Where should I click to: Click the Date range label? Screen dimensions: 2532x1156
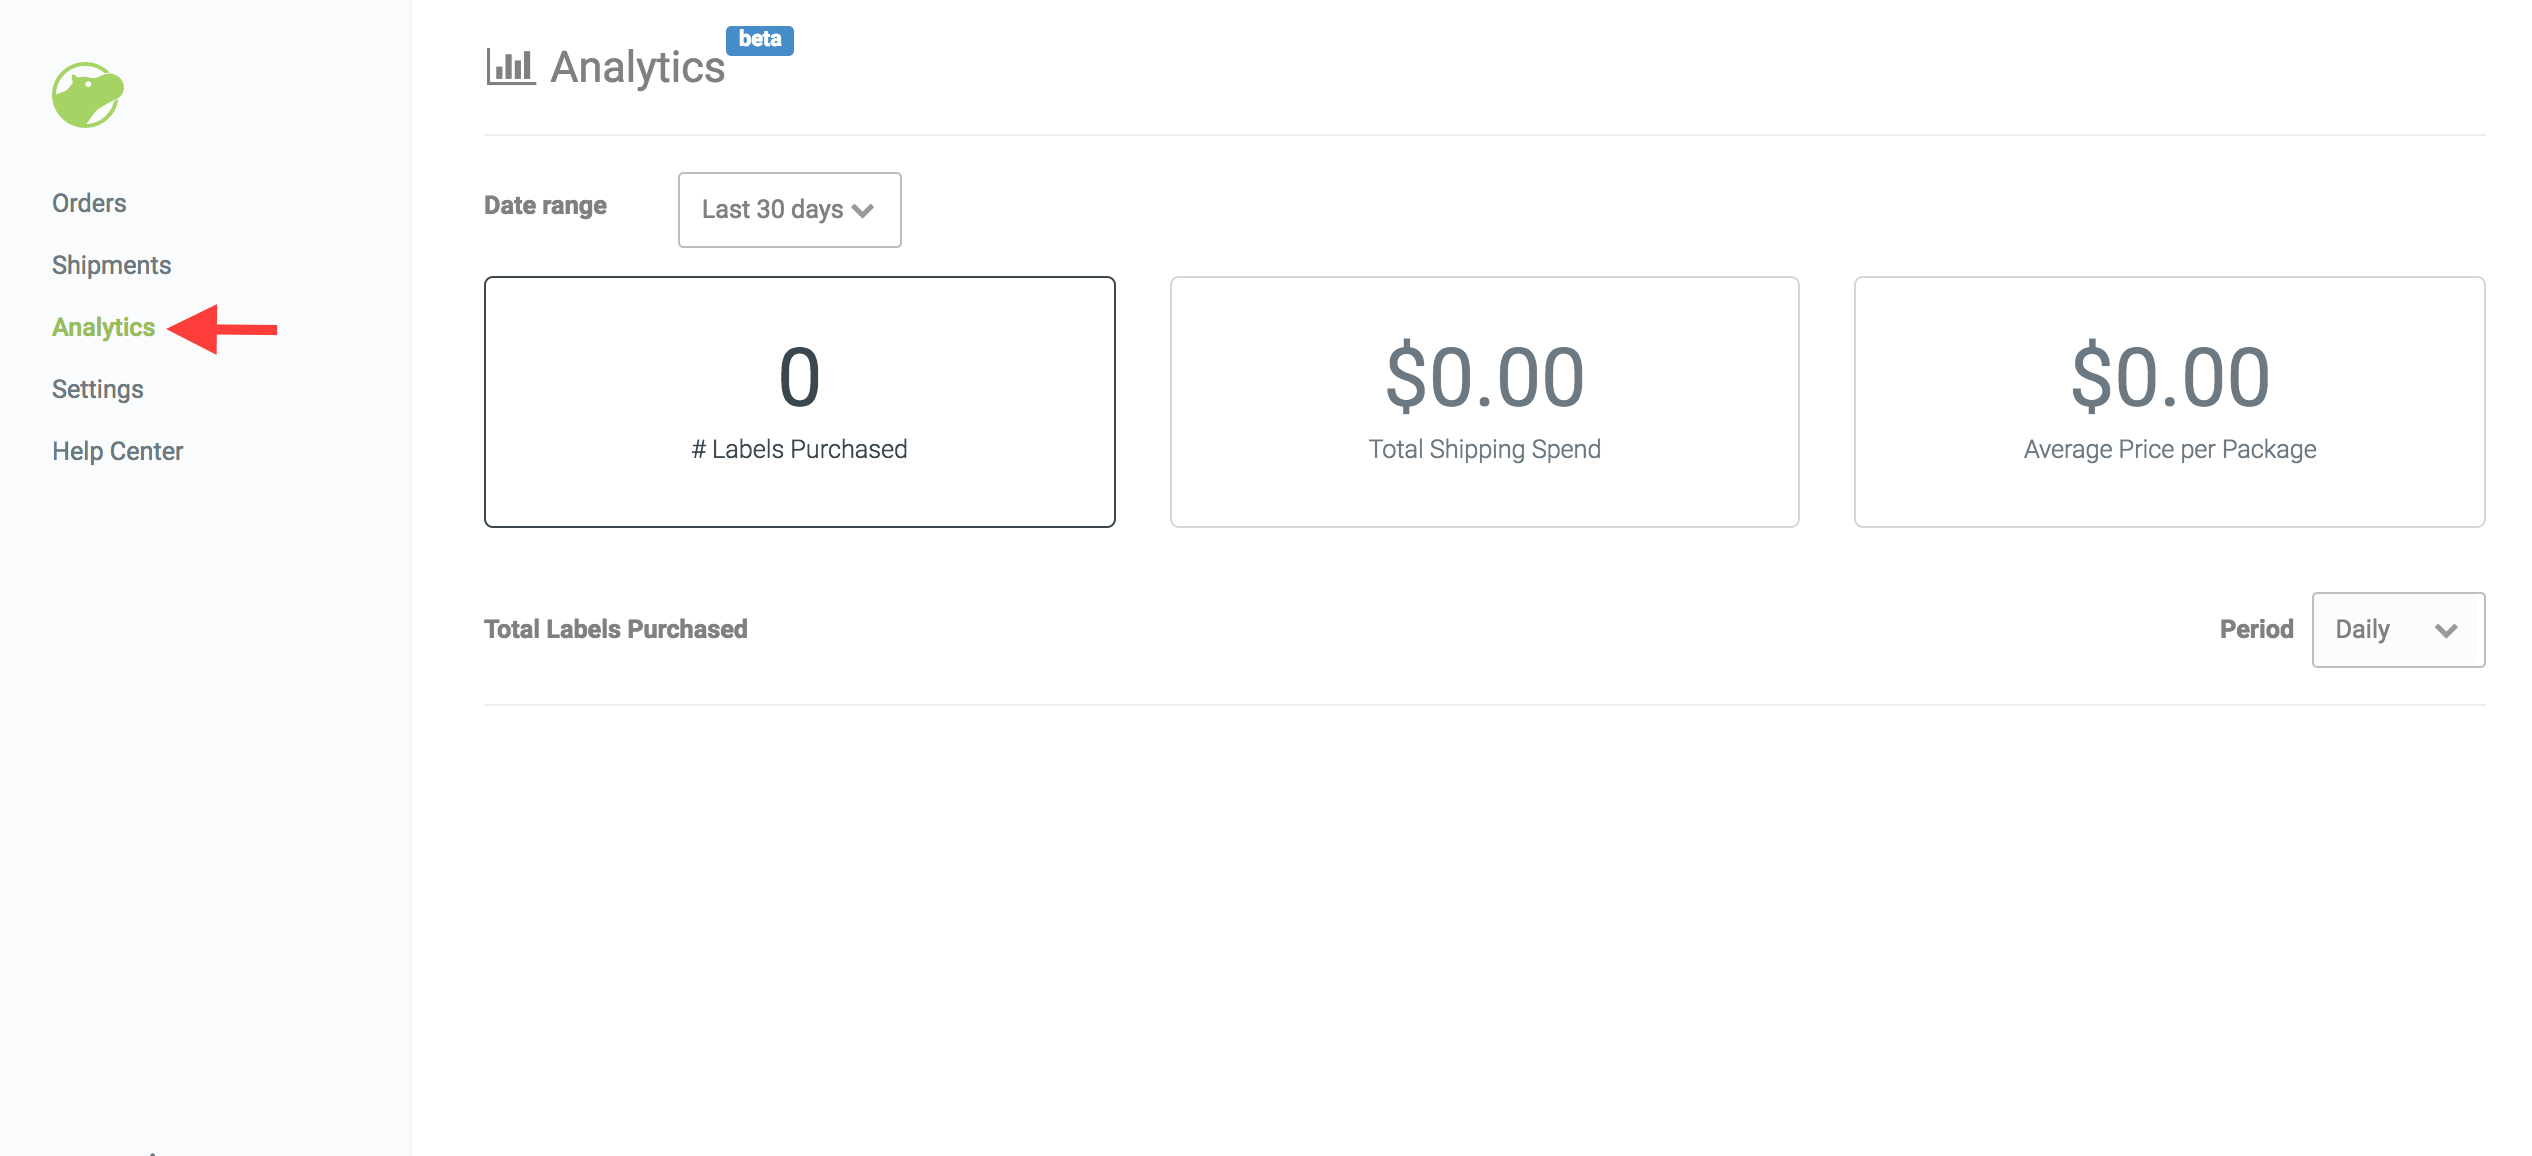tap(546, 205)
